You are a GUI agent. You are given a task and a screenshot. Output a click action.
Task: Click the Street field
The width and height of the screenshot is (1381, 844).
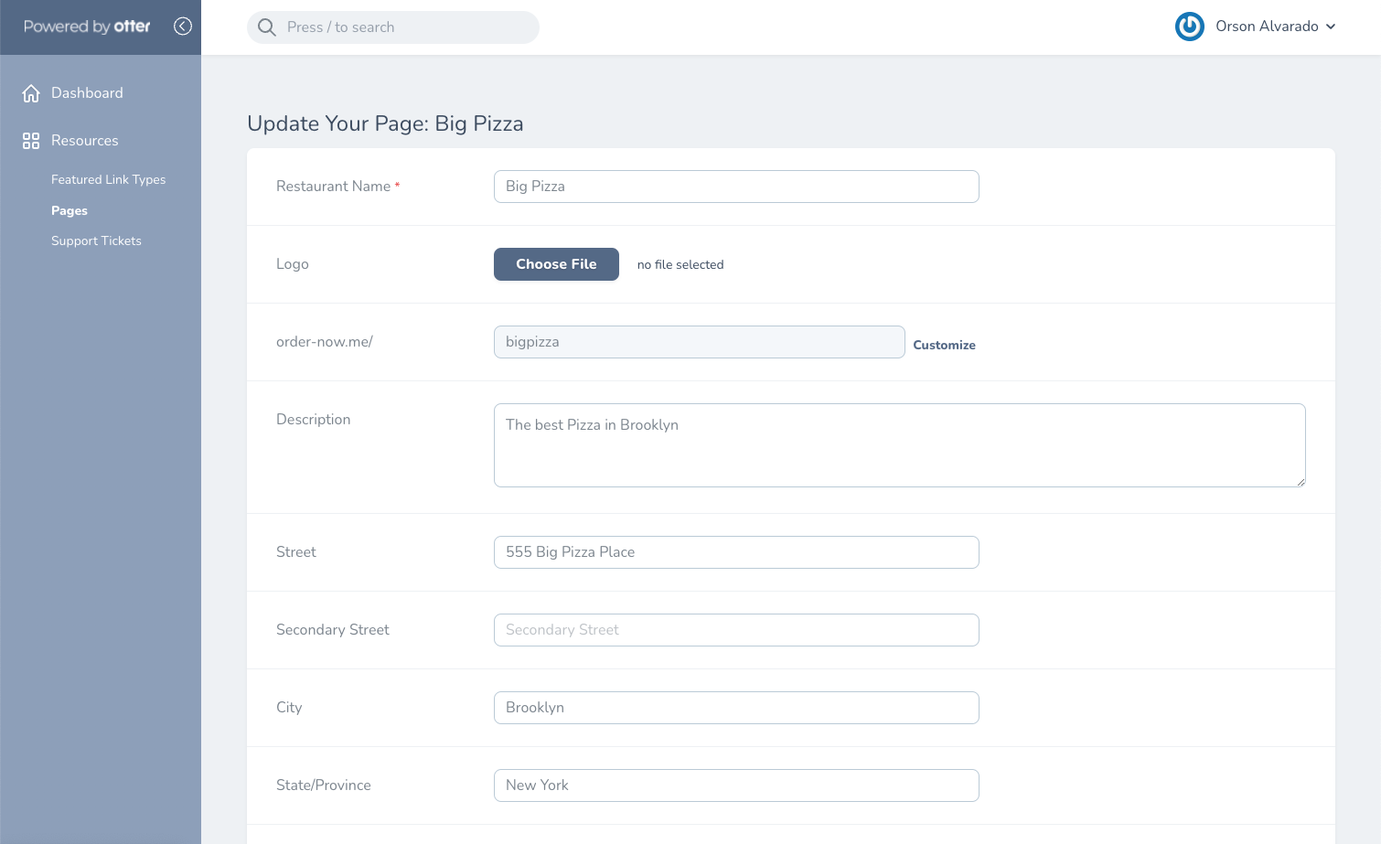click(x=736, y=552)
